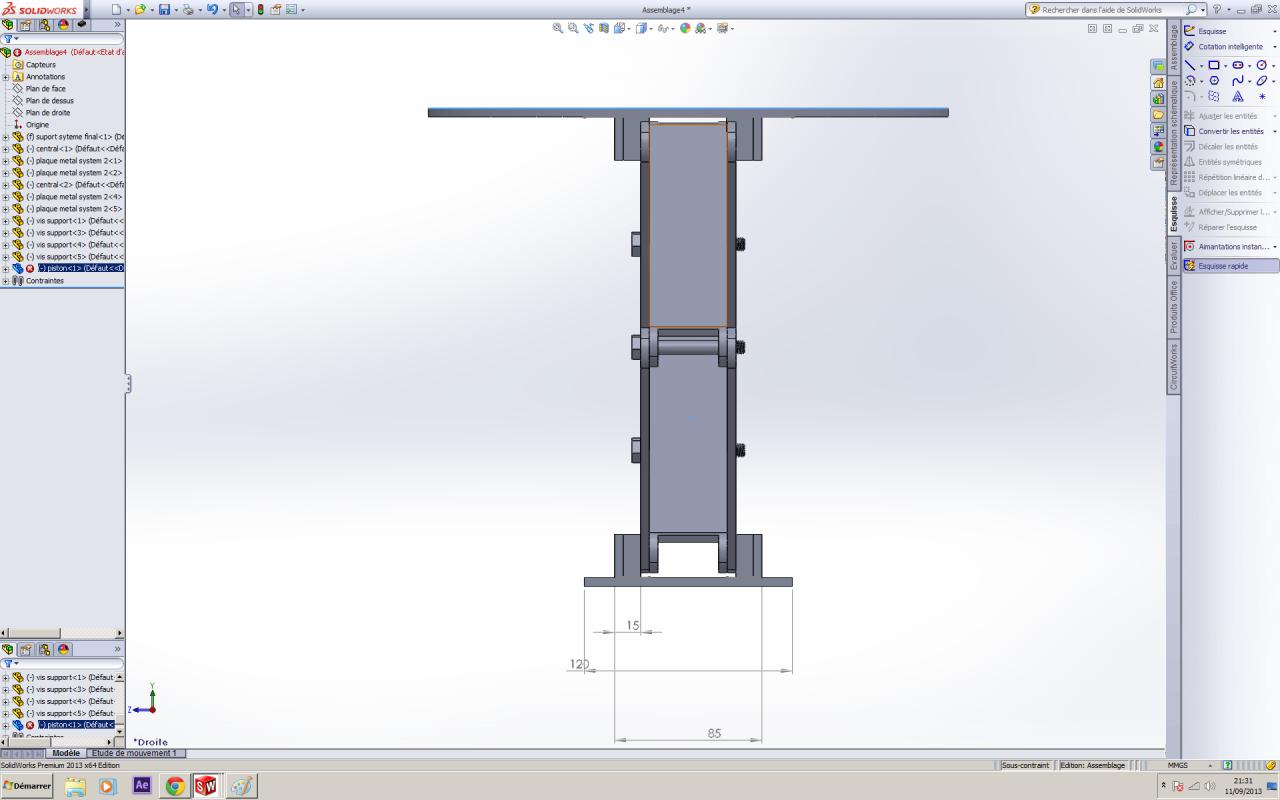
Task: Open the Options icon in the top toolbar
Action: 291,10
